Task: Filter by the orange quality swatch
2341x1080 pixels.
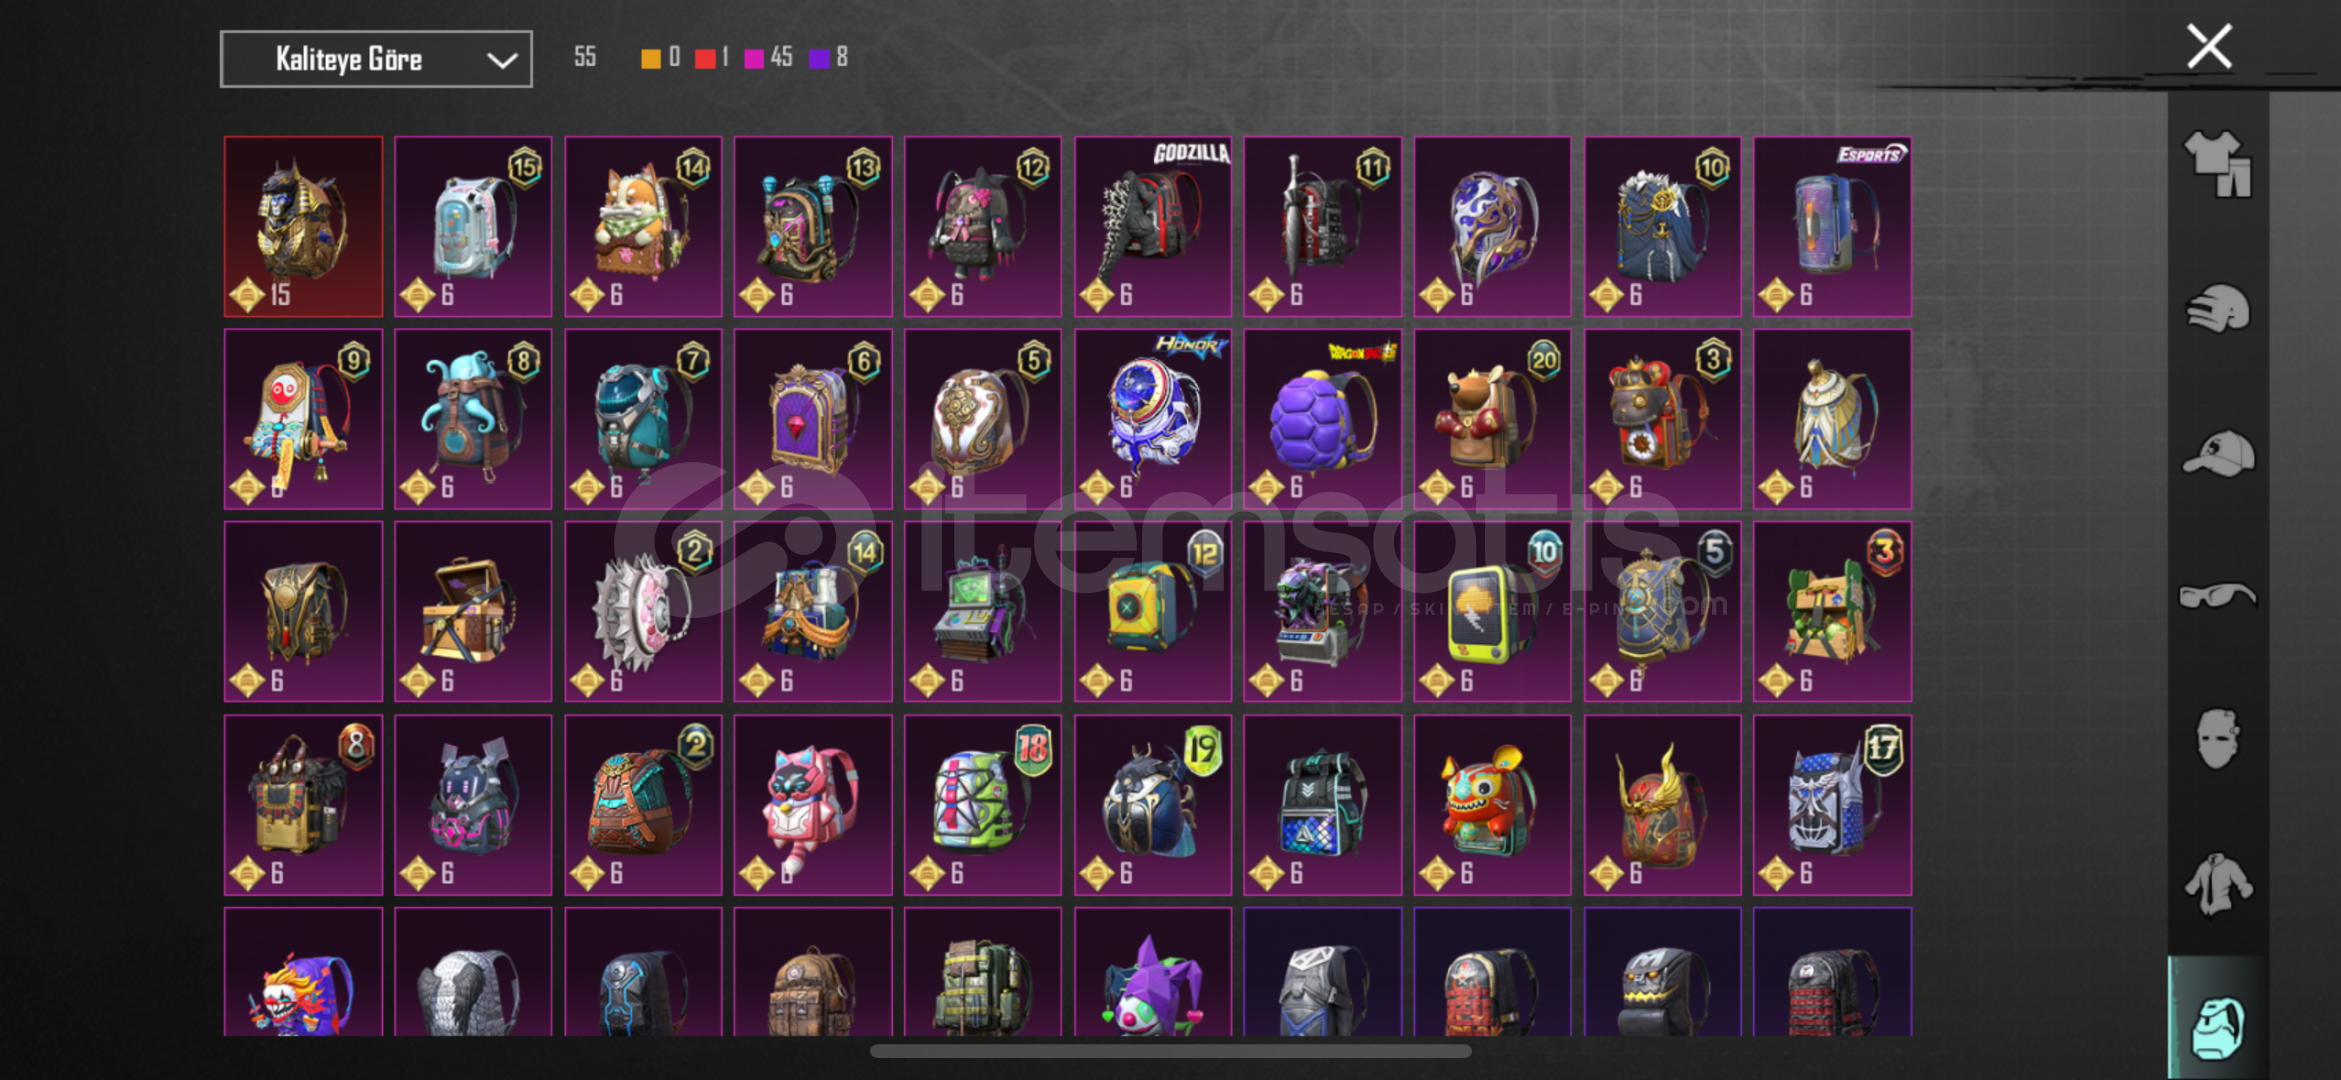Action: pyautogui.click(x=651, y=58)
